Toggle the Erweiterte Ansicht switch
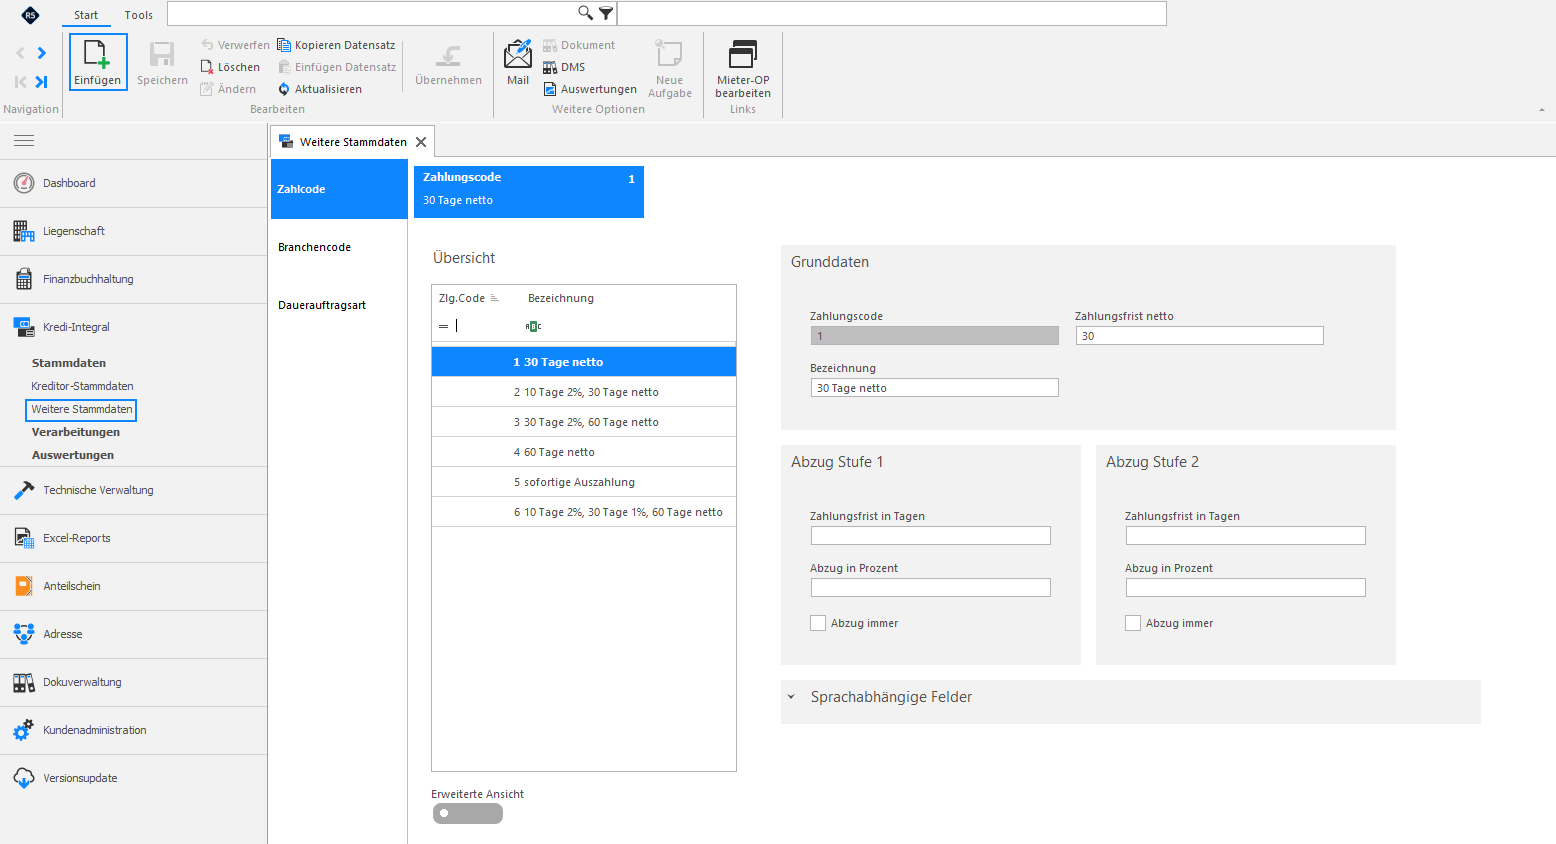Image resolution: width=1556 pixels, height=844 pixels. pyautogui.click(x=467, y=814)
